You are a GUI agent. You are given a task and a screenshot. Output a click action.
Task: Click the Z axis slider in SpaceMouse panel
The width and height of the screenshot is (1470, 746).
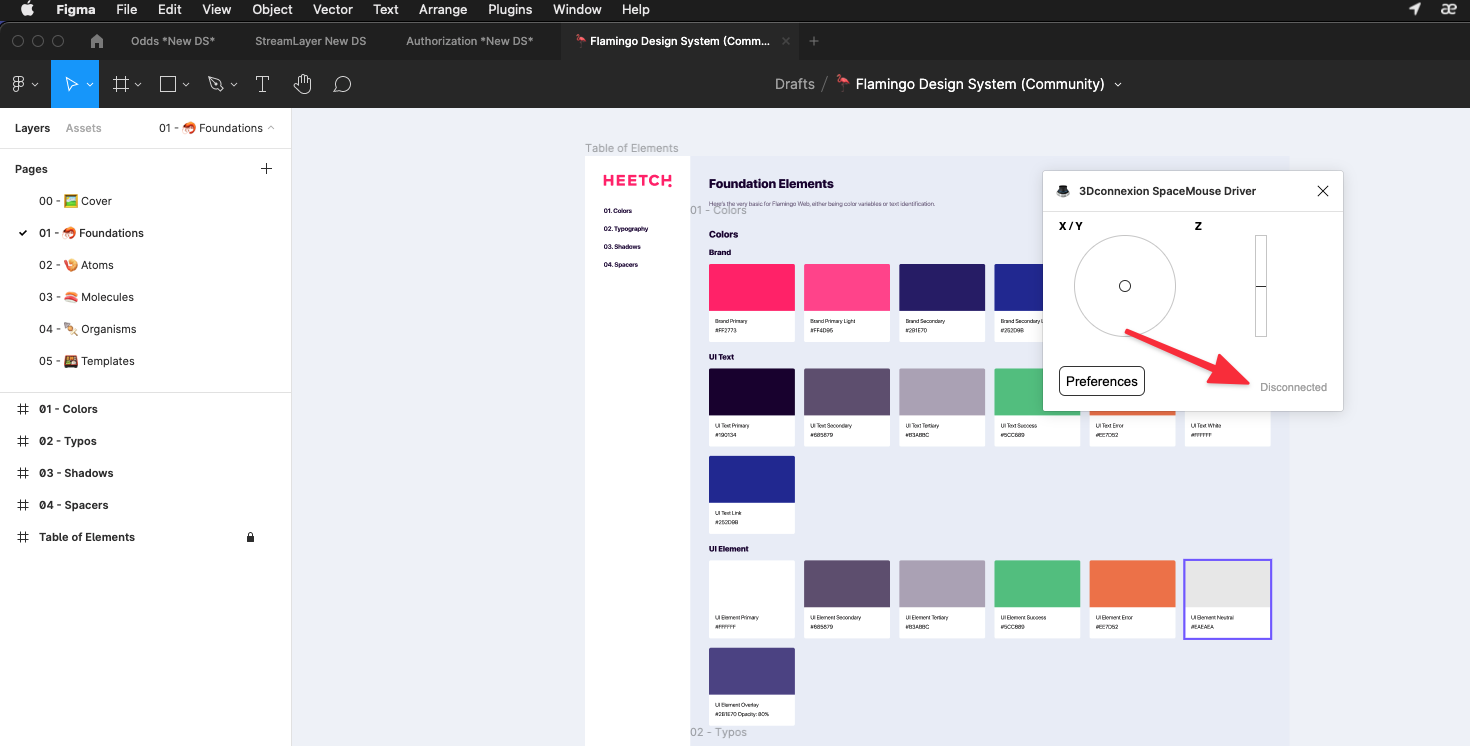1261,286
